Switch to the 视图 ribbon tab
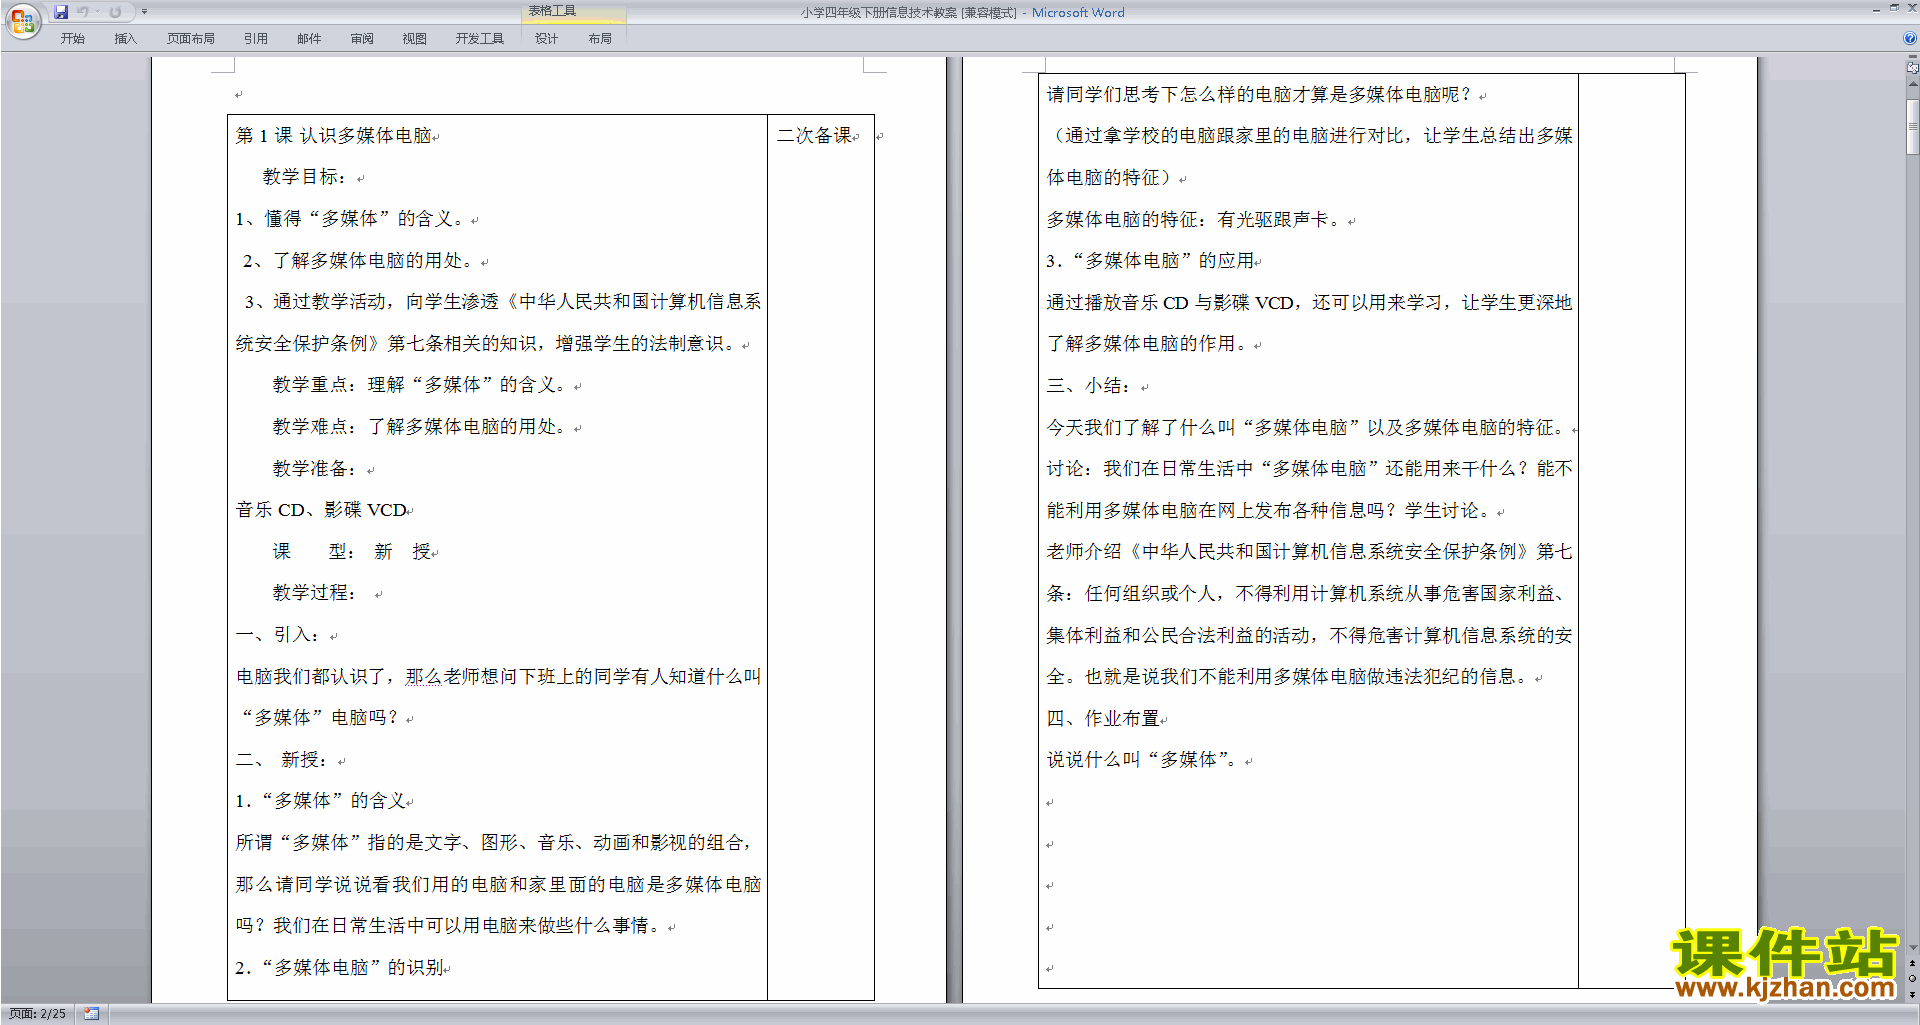The height and width of the screenshot is (1025, 1920). 414,38
